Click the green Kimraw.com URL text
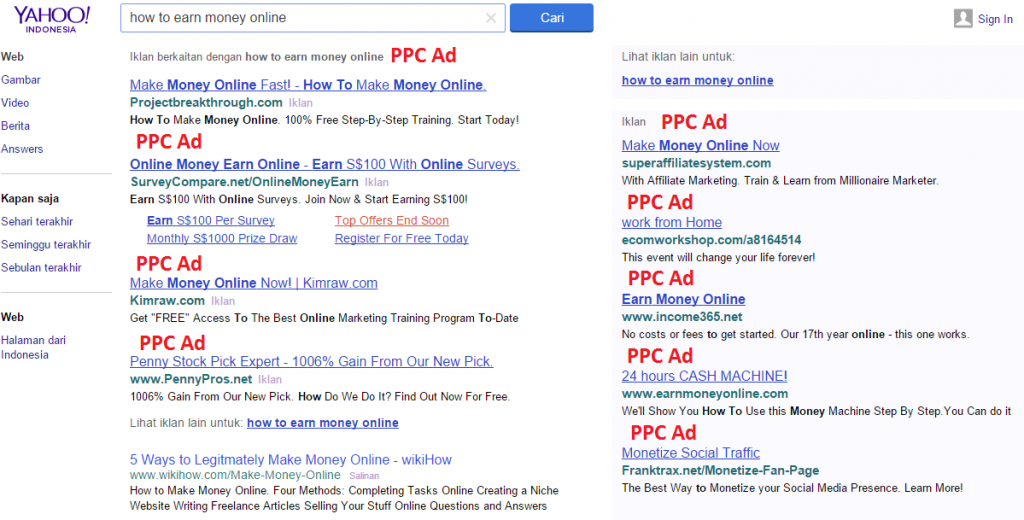This screenshot has width=1024, height=520. [167, 301]
